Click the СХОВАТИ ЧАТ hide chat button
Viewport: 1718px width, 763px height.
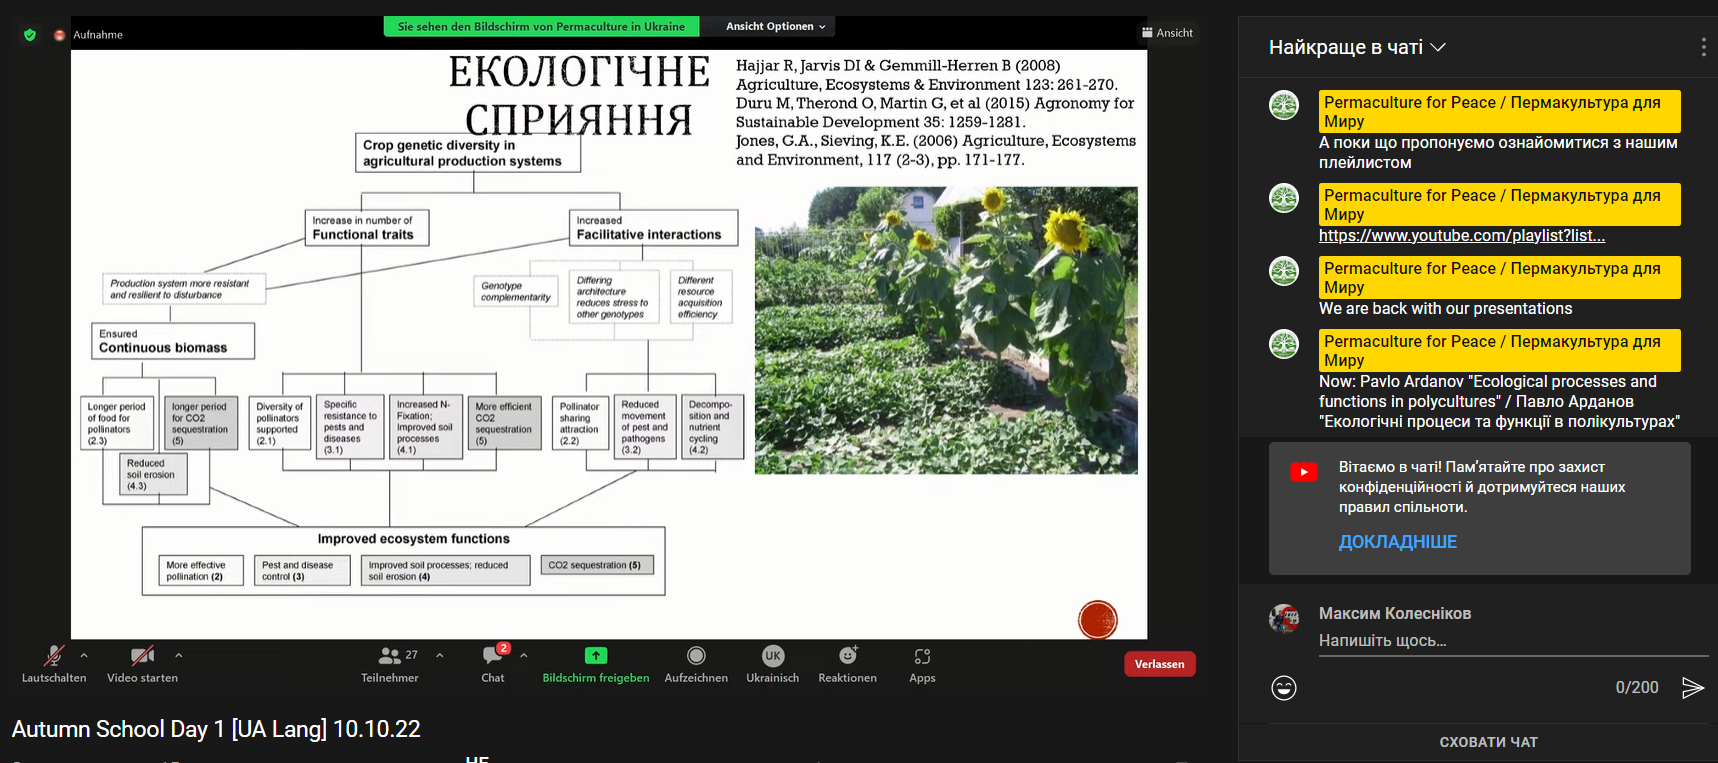point(1489,742)
